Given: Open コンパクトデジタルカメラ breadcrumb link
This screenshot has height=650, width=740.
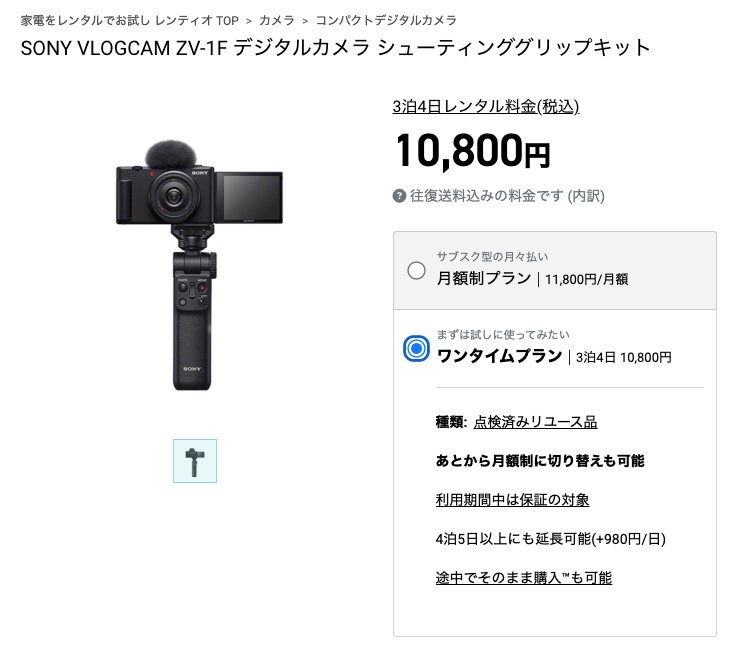Looking at the screenshot, I should click(386, 20).
